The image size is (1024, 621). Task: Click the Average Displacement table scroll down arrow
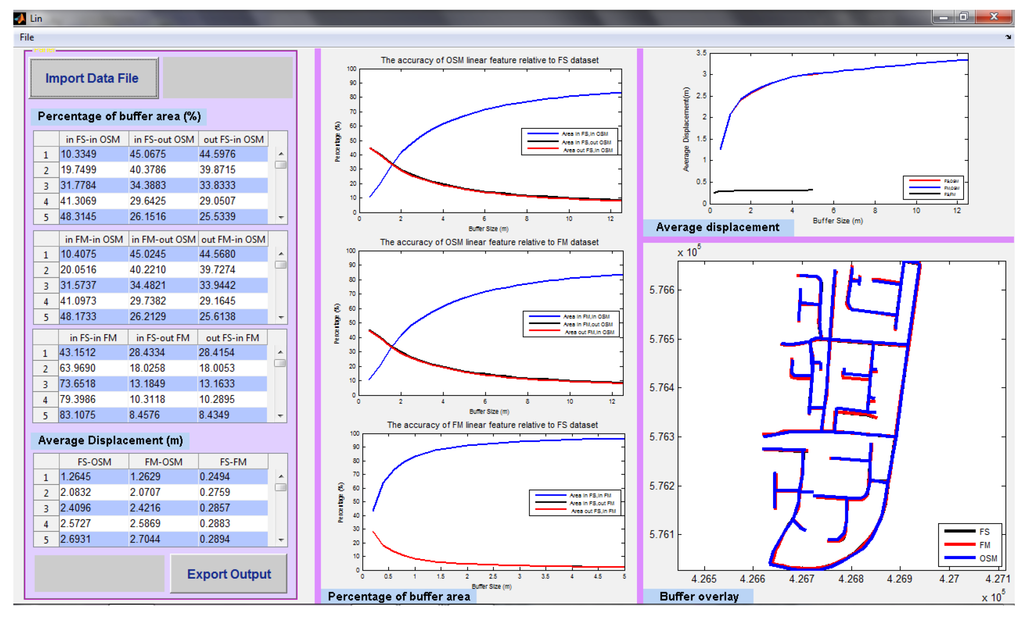pyautogui.click(x=281, y=540)
